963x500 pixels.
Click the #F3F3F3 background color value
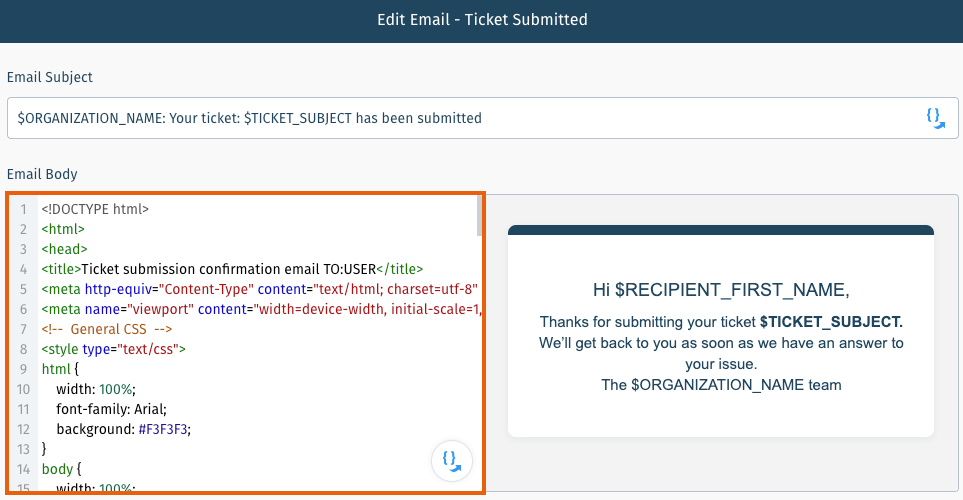163,429
